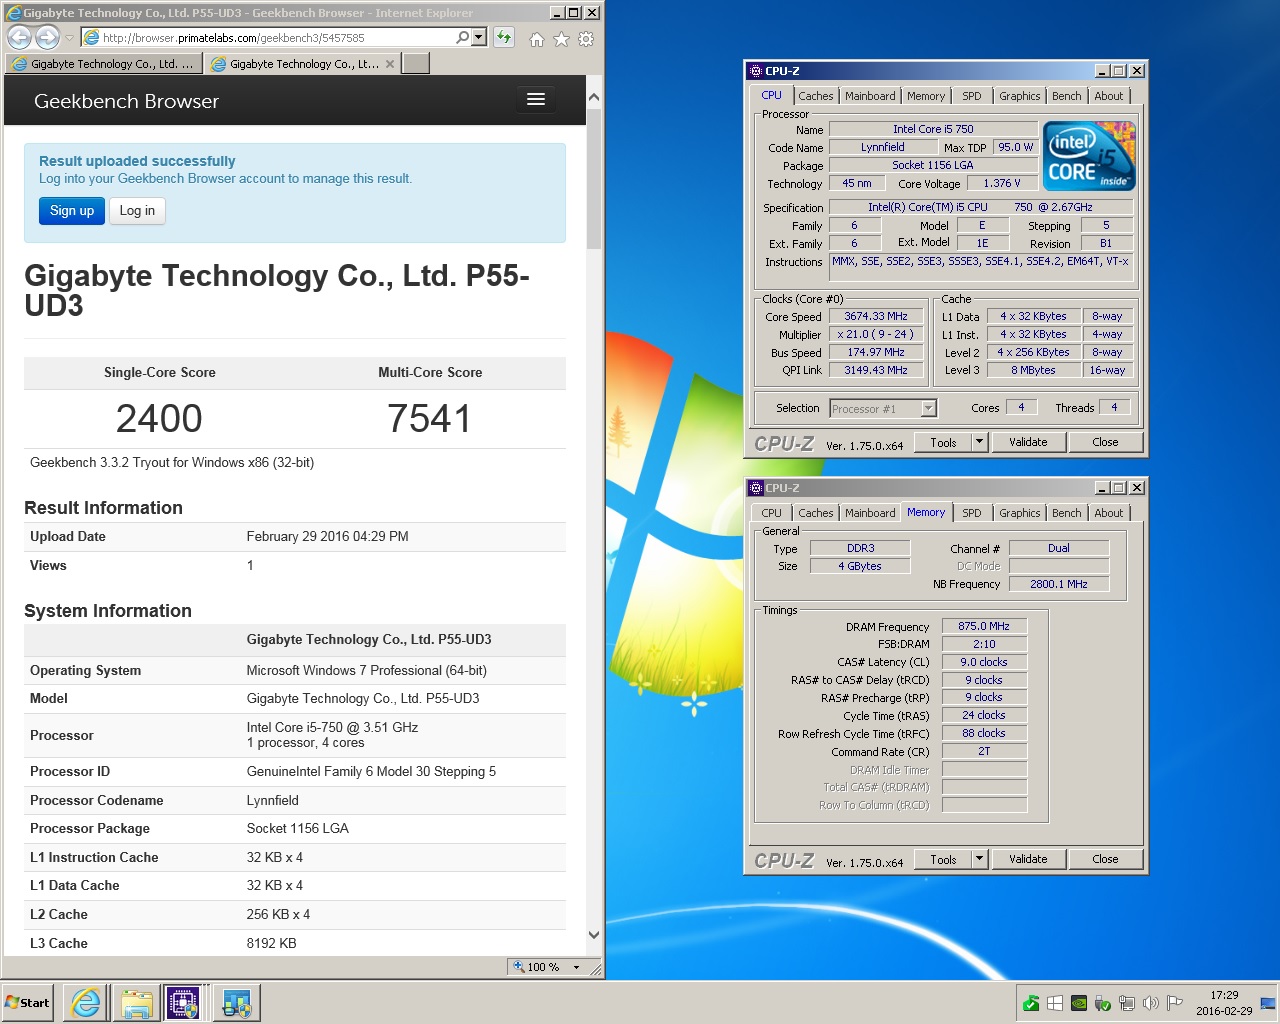Open the Bench tab in bottom CPU-Z
The height and width of the screenshot is (1024, 1280).
click(x=1067, y=513)
